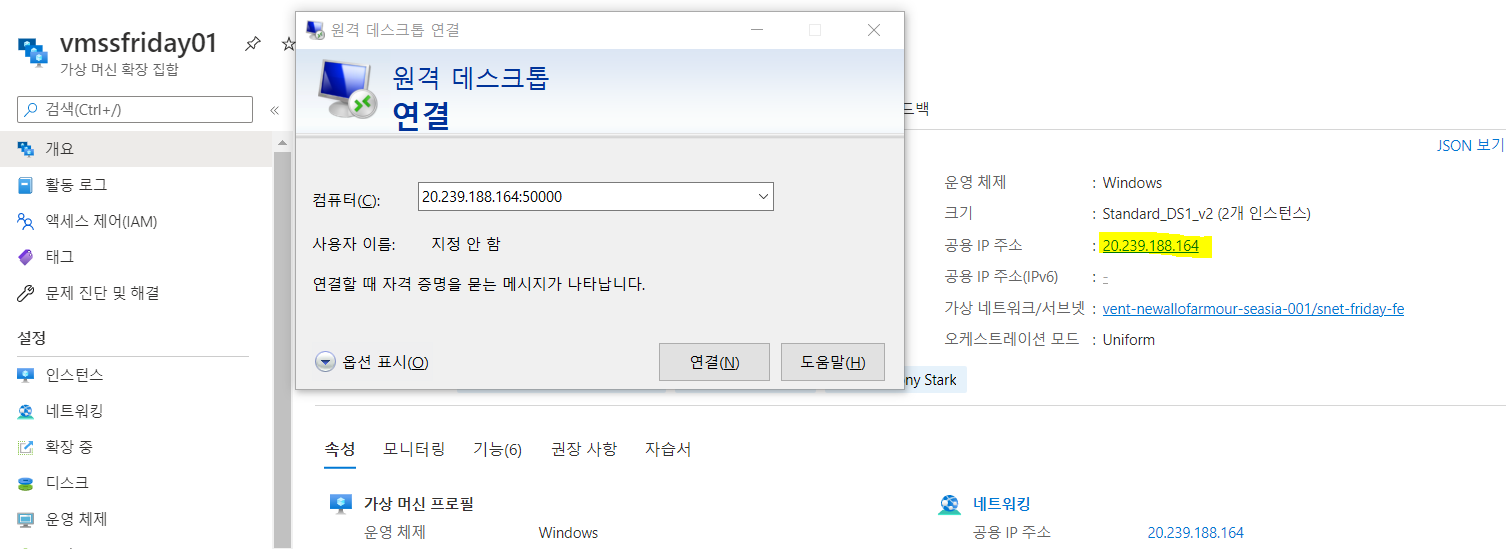Open highlighted public IP 20.239.188.164 link
The width and height of the screenshot is (1506, 549).
(x=1150, y=246)
